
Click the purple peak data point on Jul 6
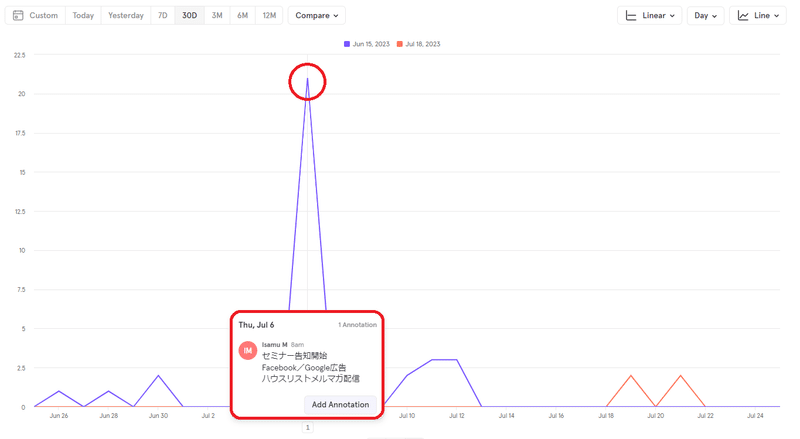click(307, 79)
